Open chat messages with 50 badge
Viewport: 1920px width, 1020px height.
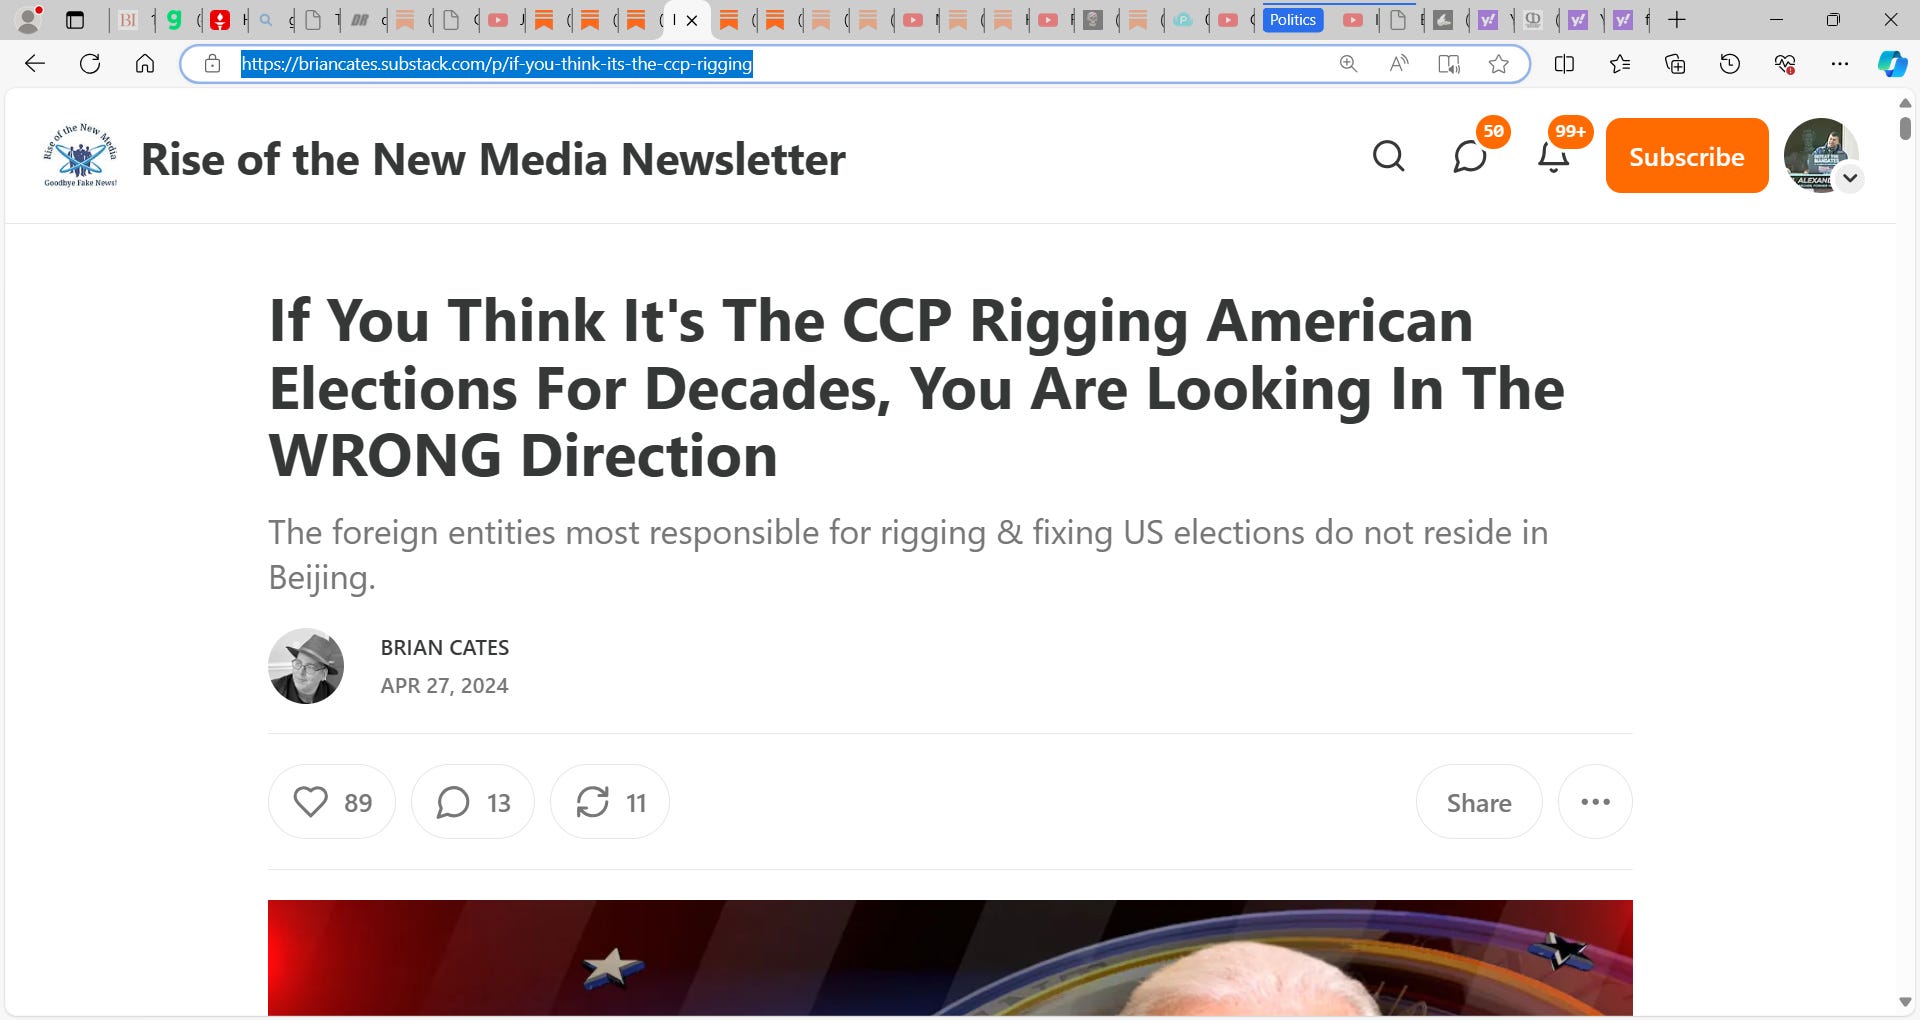point(1470,157)
